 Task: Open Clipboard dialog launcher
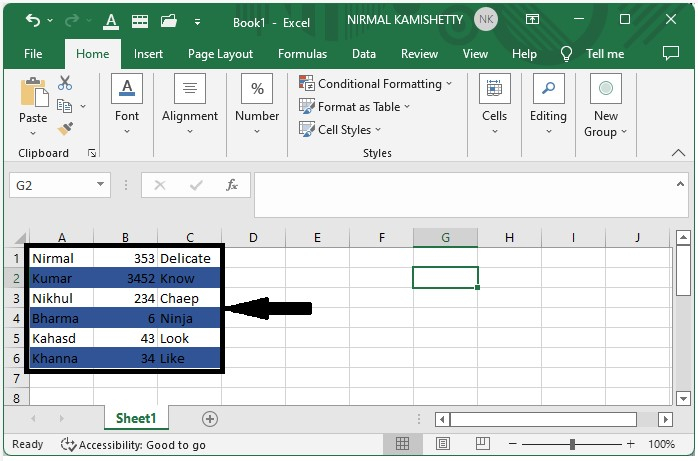click(92, 154)
